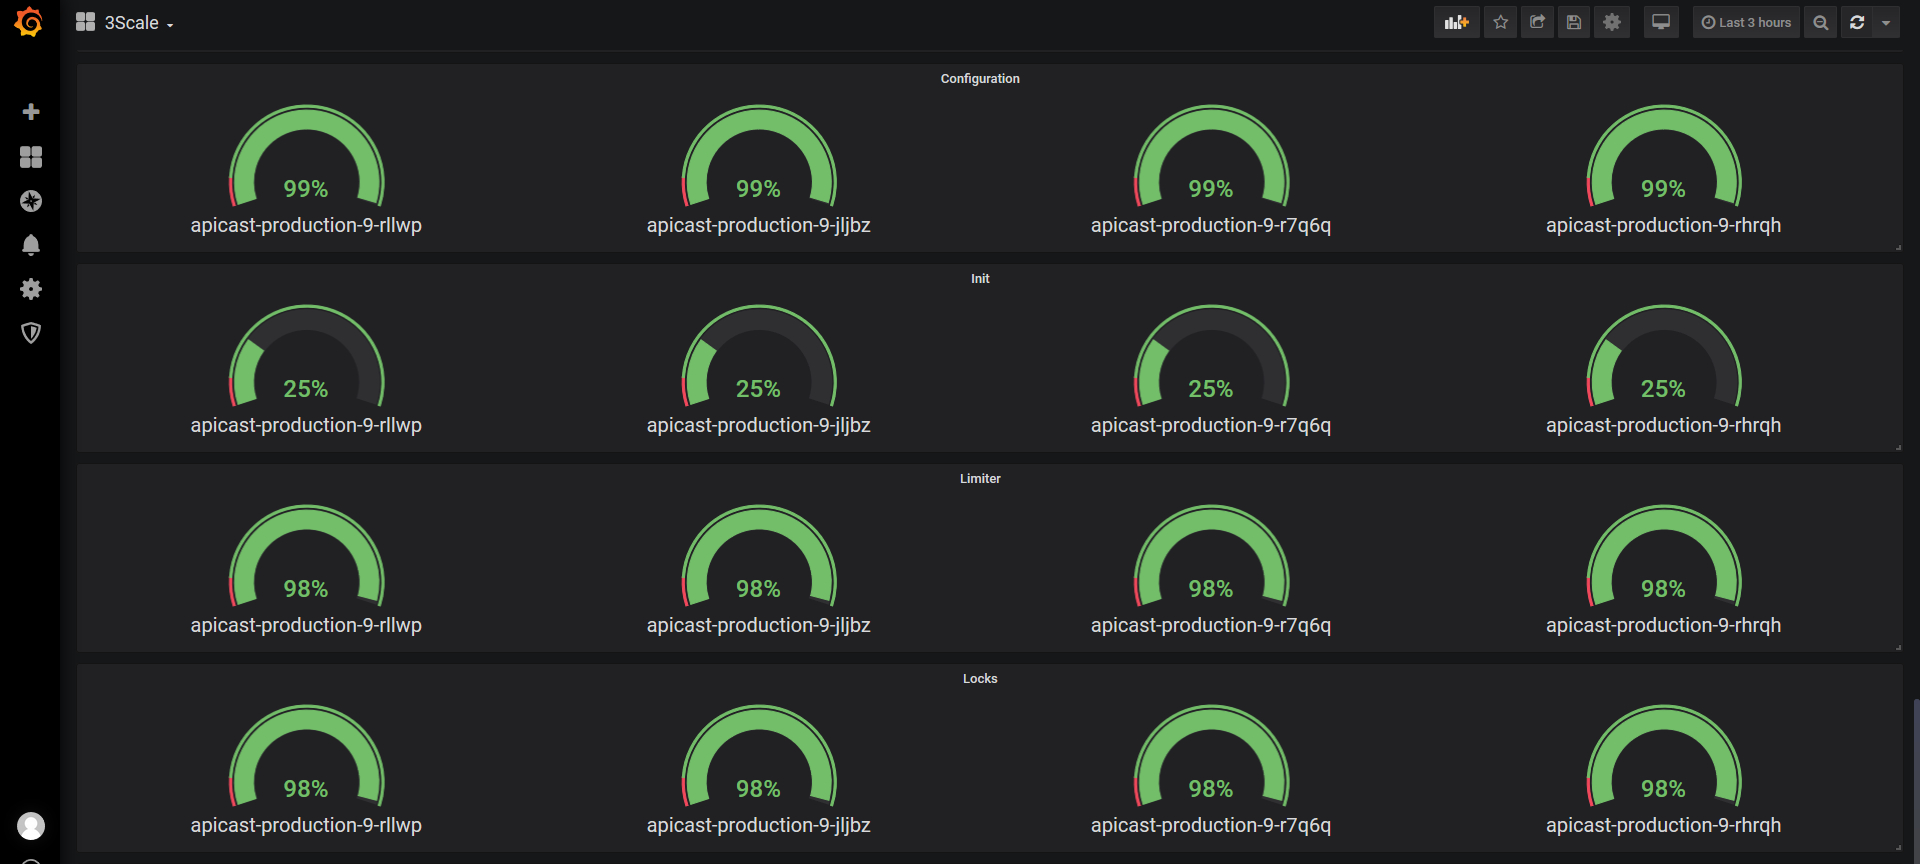Star this dashboard as favorite
This screenshot has height=864, width=1920.
(1500, 22)
